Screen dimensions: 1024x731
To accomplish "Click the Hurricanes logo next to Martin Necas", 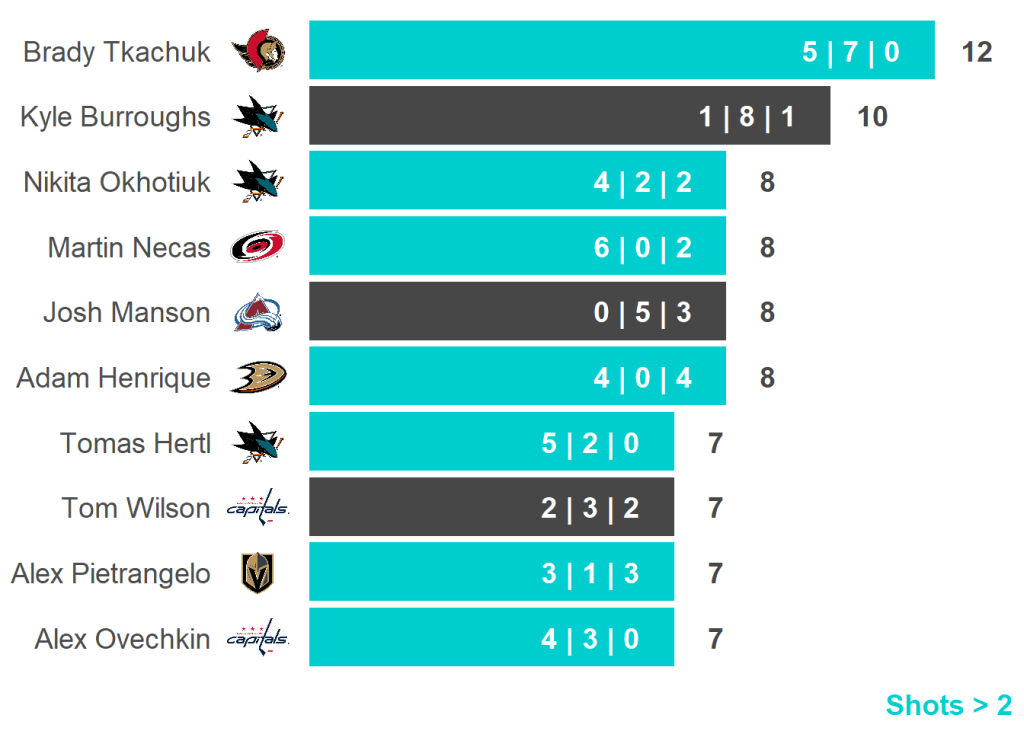I will coord(258,247).
